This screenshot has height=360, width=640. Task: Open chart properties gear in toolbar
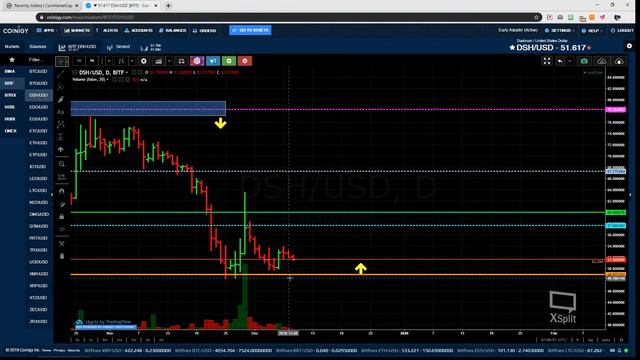144,61
